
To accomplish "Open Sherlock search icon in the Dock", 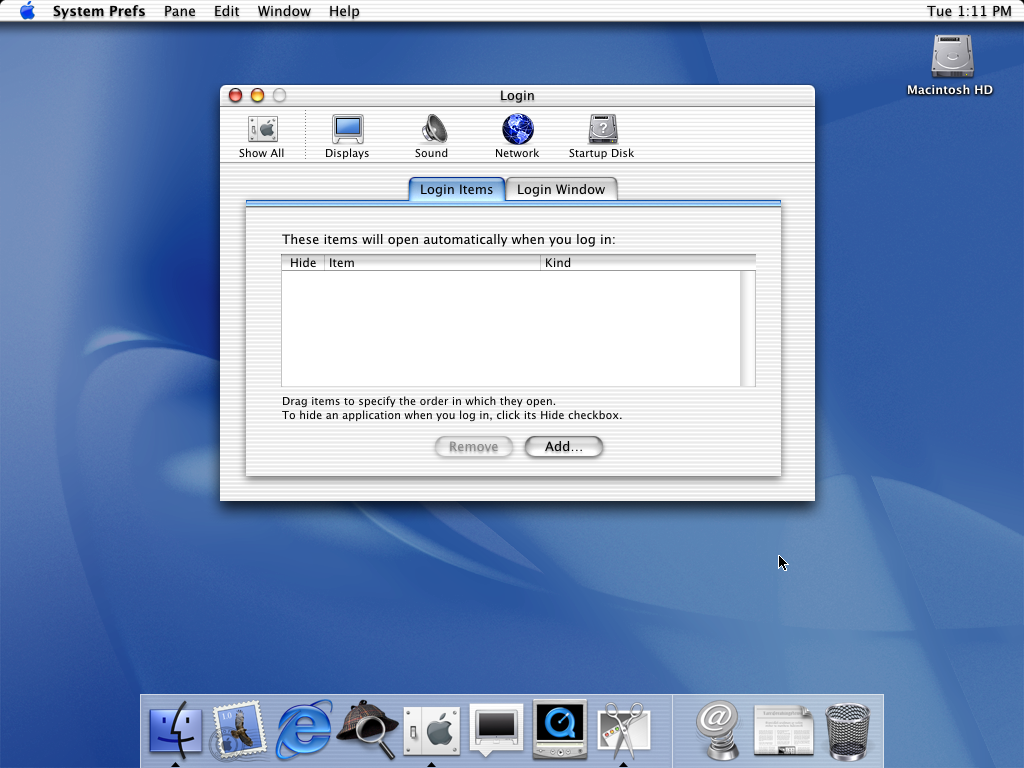I will pyautogui.click(x=368, y=729).
